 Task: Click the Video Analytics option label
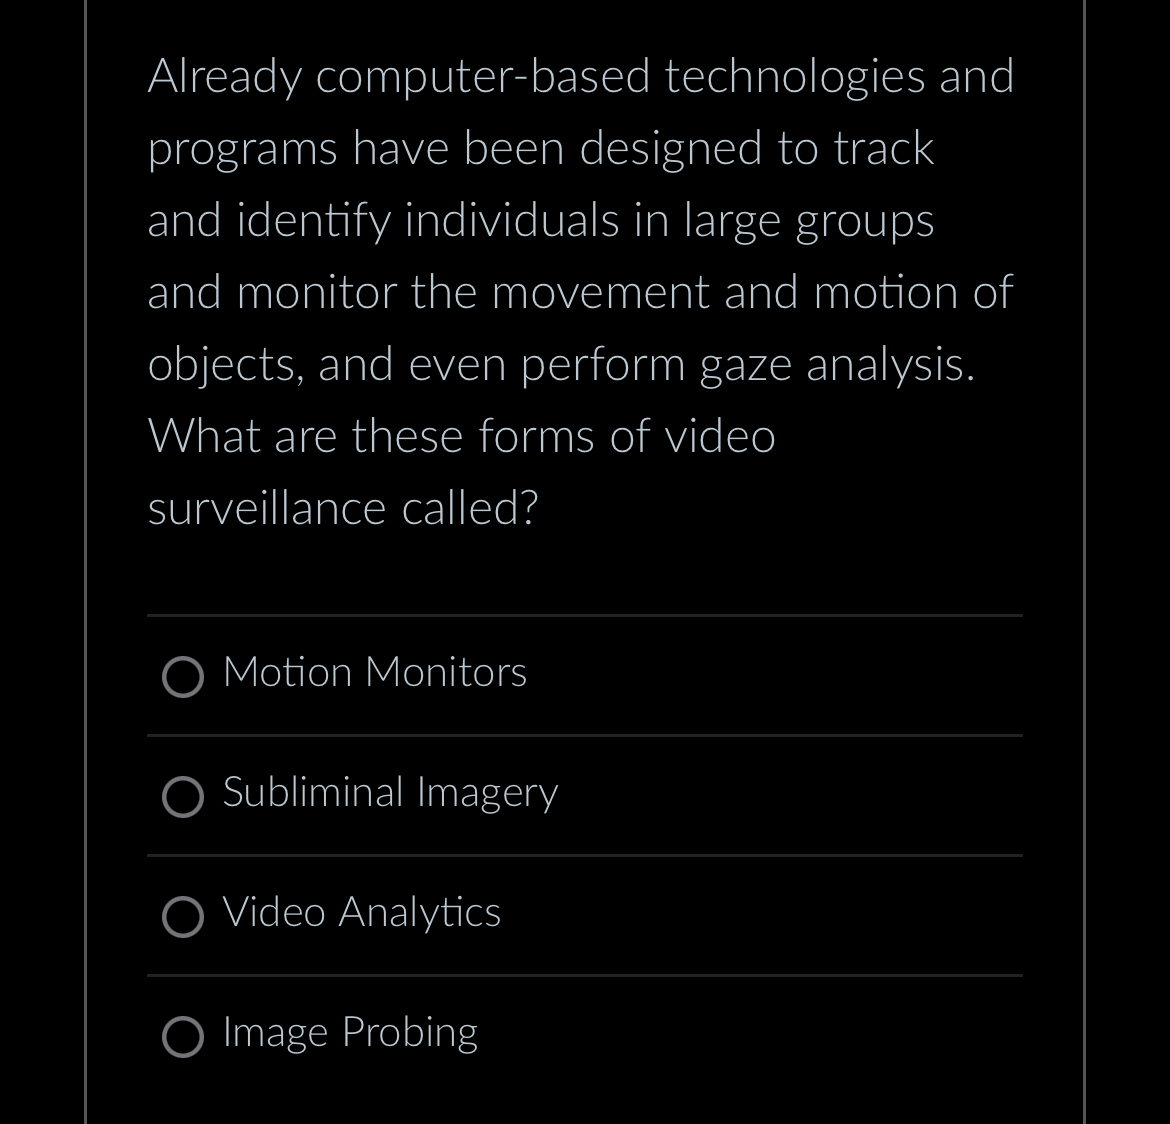point(361,913)
